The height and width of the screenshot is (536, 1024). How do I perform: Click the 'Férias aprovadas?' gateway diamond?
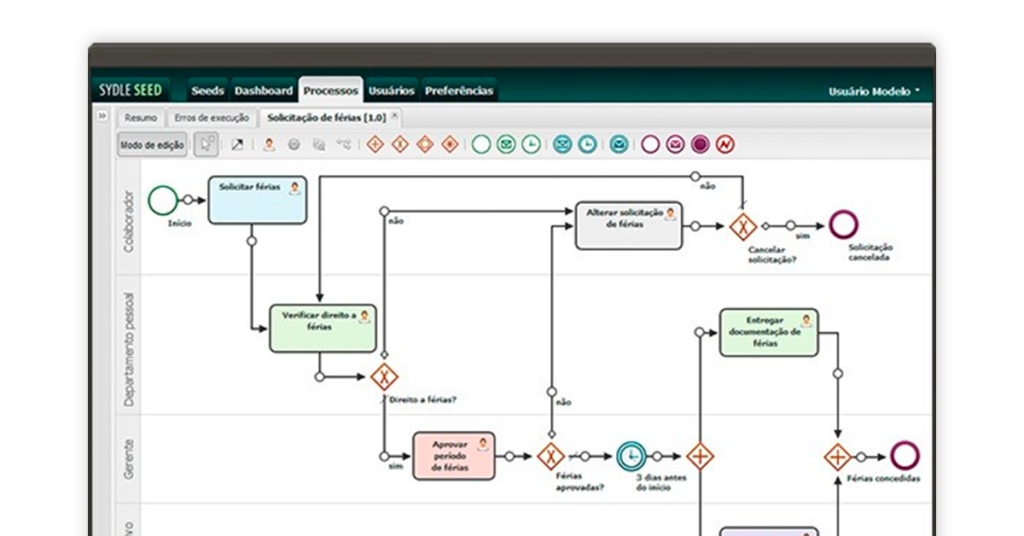click(551, 456)
